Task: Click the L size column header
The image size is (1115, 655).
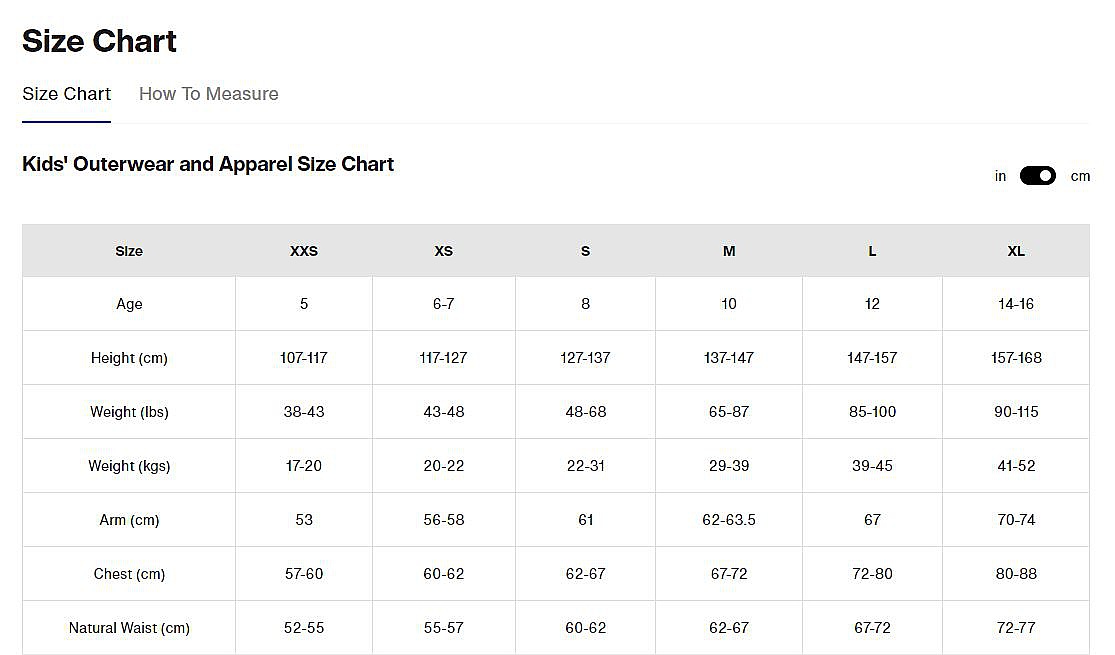Action: [872, 251]
